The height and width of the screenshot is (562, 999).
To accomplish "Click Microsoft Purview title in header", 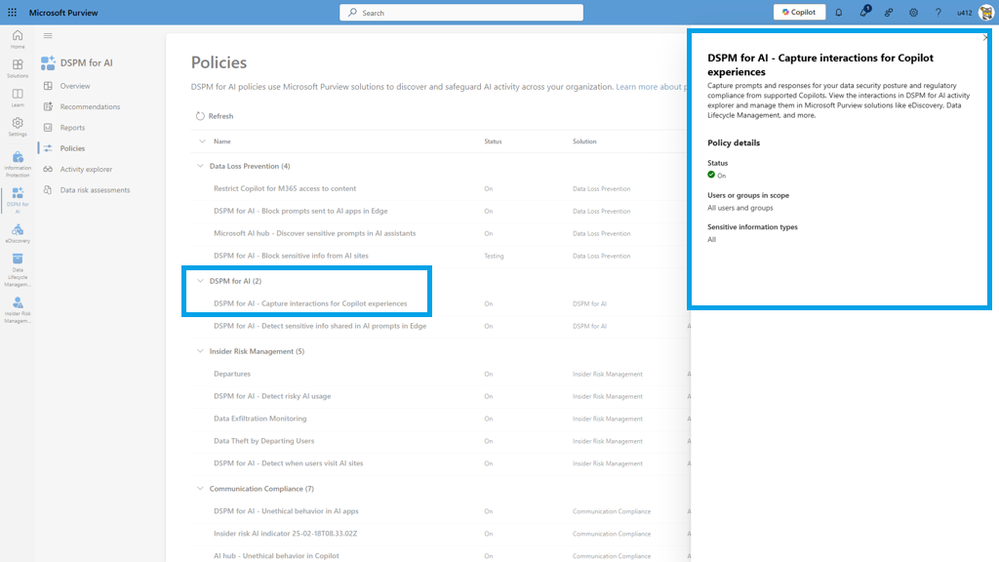I will (x=63, y=12).
